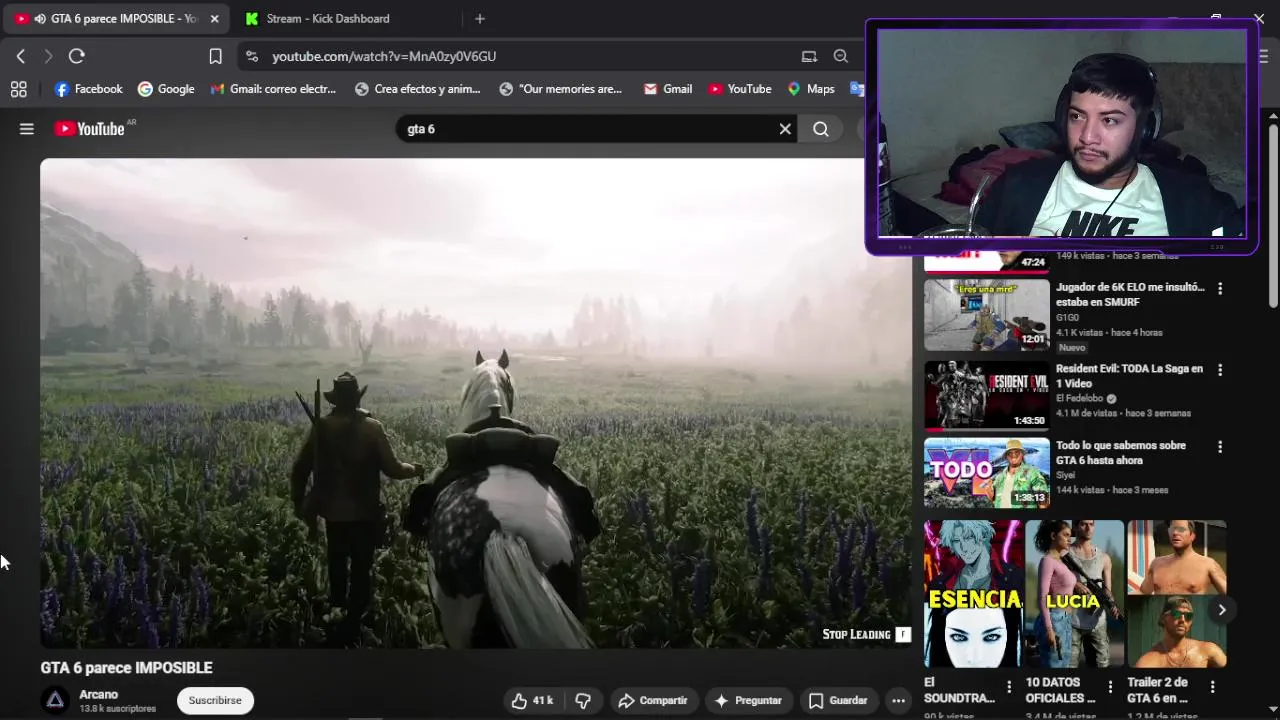Dislike the video with thumbs down
1280x720 pixels.
click(x=583, y=700)
